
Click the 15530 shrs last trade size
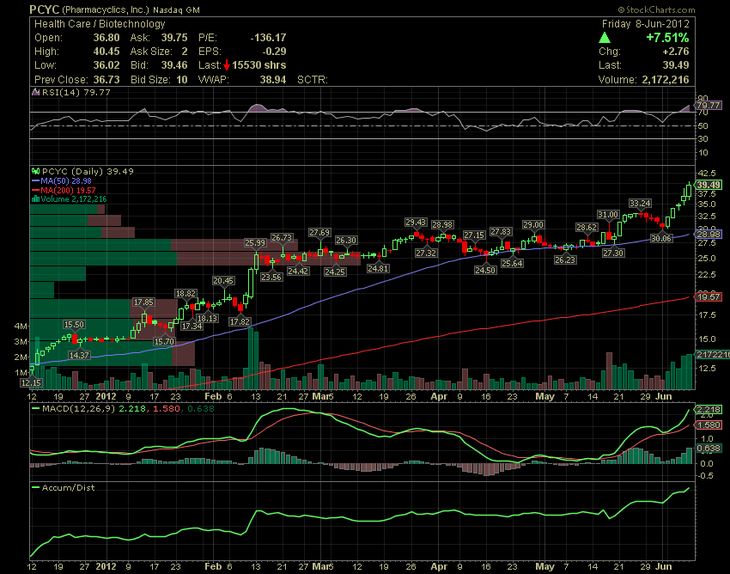(x=259, y=65)
